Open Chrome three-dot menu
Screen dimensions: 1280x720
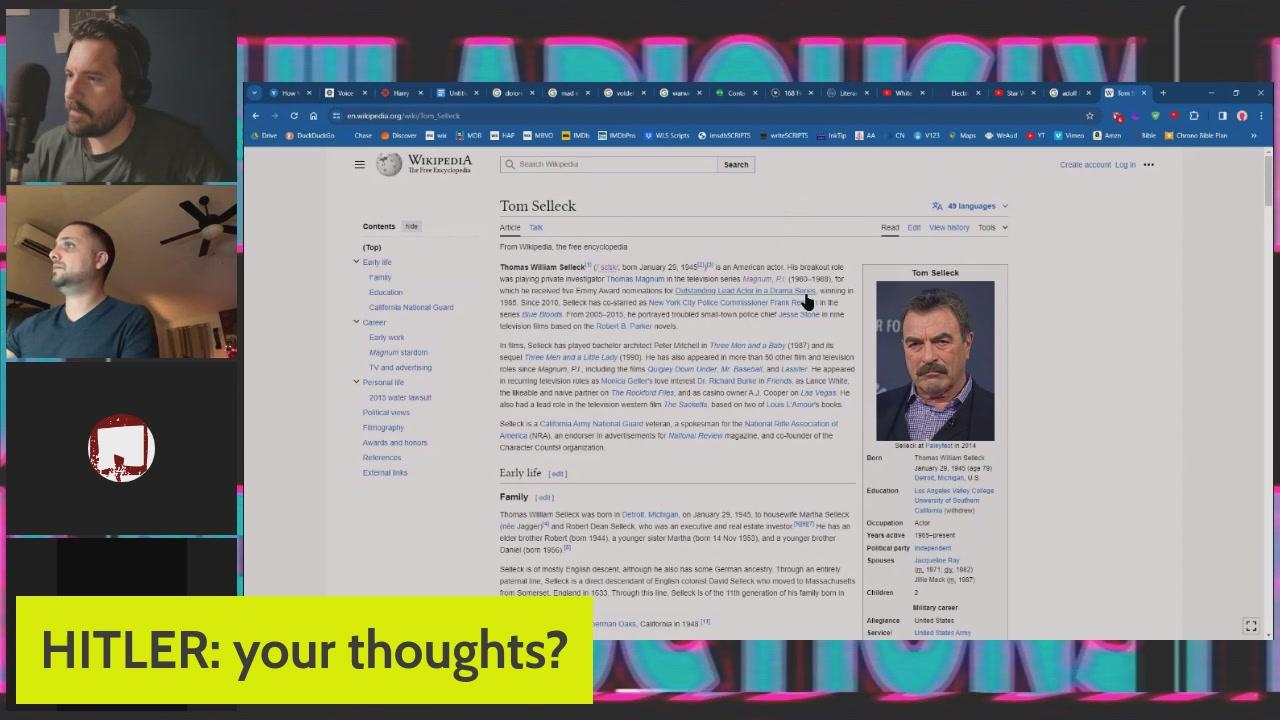tap(1260, 116)
